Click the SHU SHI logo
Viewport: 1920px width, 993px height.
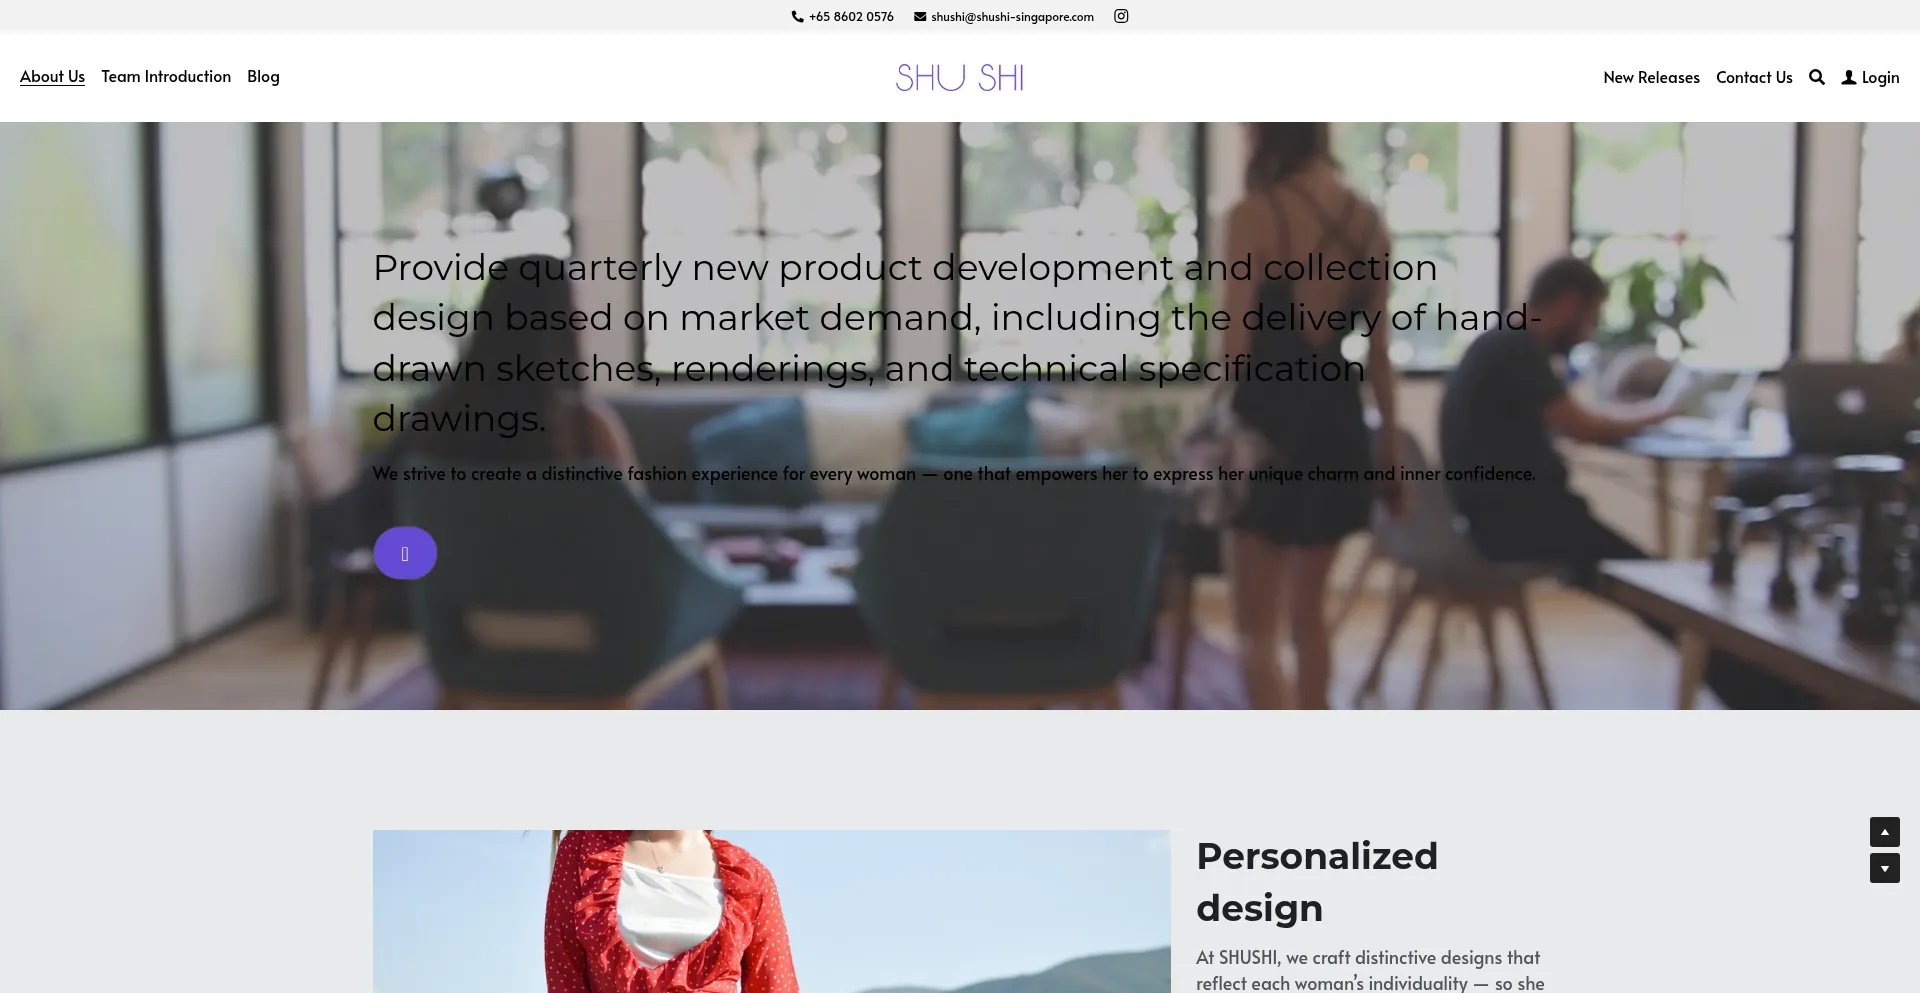[960, 77]
